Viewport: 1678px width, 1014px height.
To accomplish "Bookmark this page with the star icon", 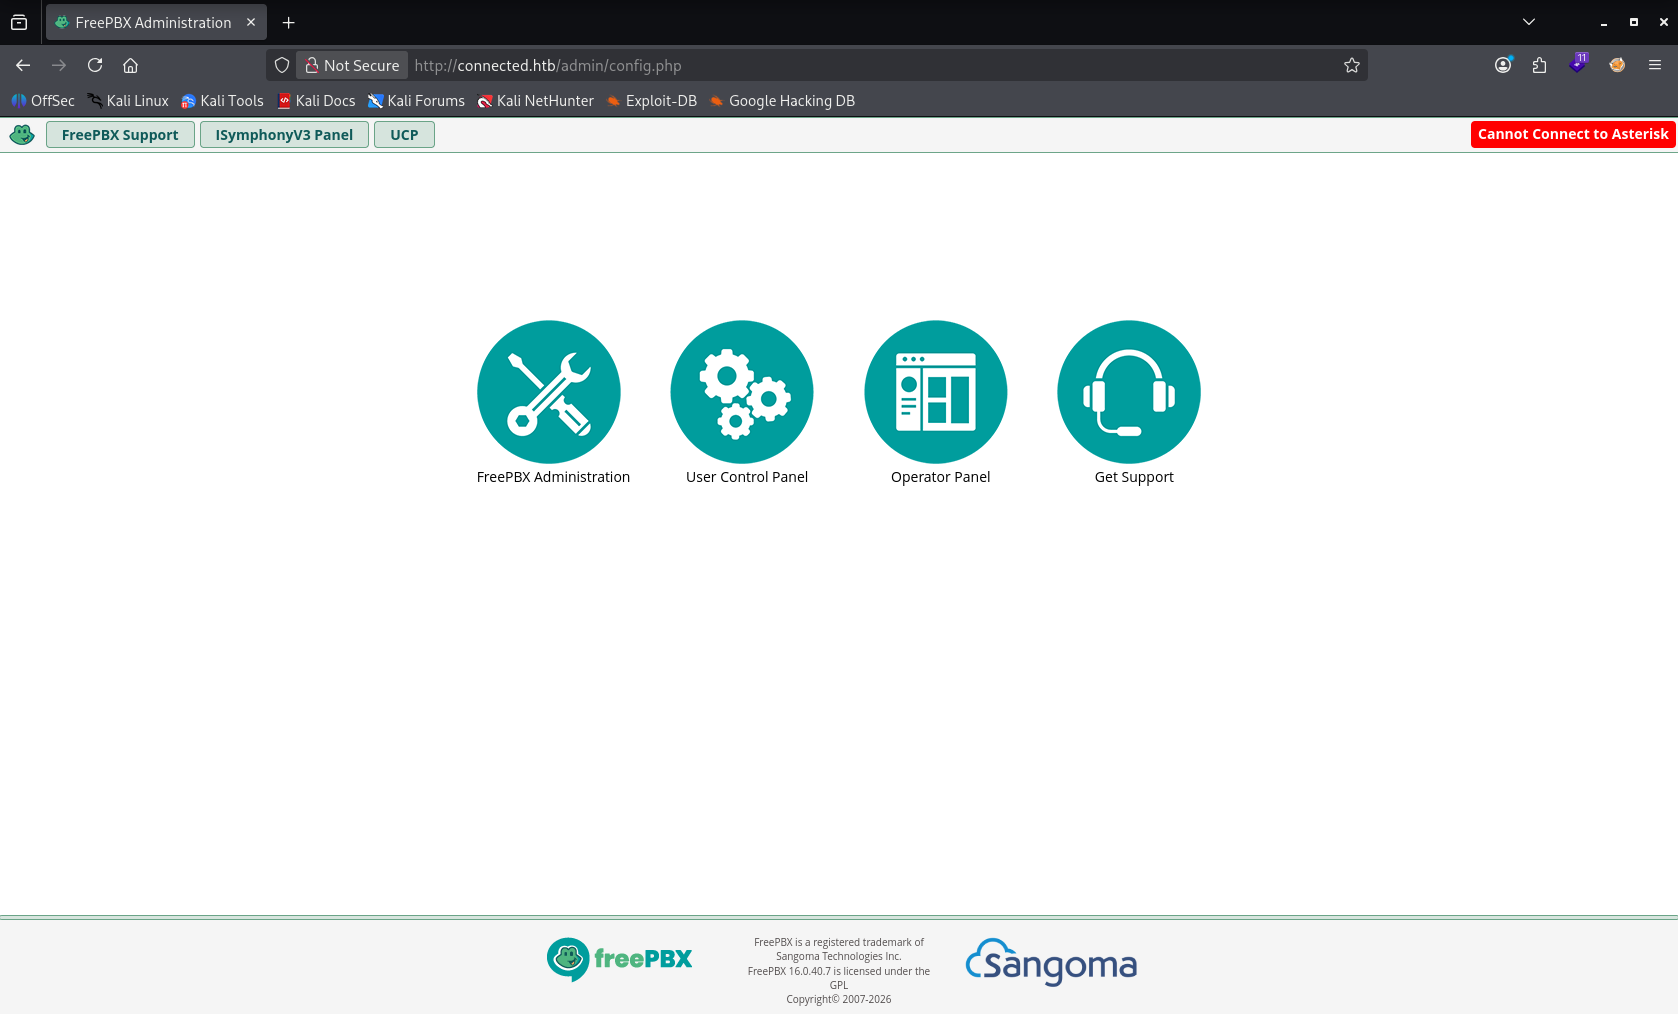I will pos(1352,65).
